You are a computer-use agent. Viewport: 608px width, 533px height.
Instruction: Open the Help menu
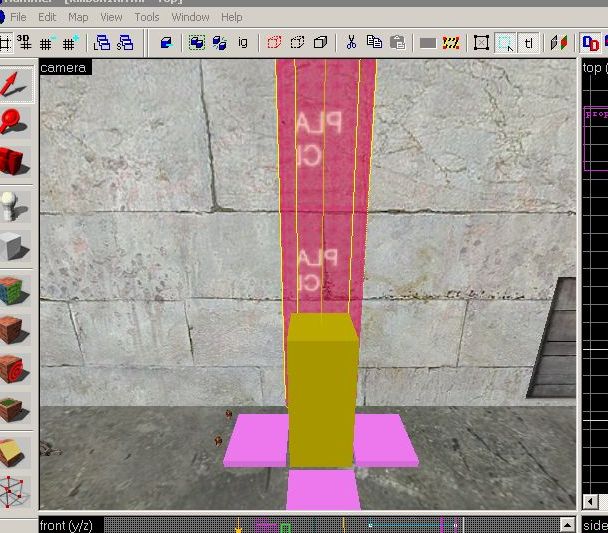click(231, 17)
